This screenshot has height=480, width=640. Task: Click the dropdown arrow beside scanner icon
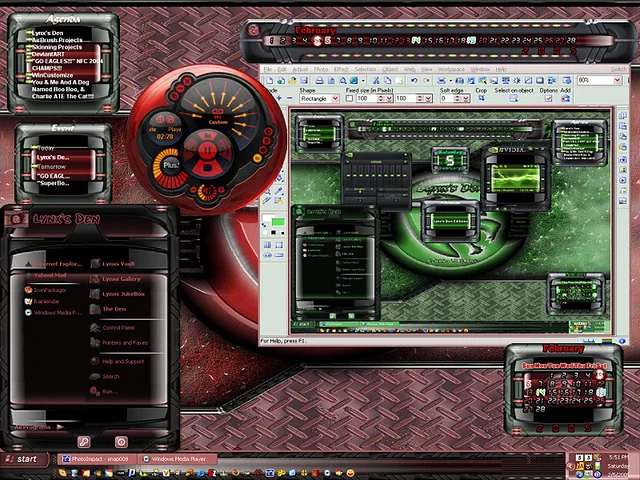pyautogui.click(x=450, y=80)
